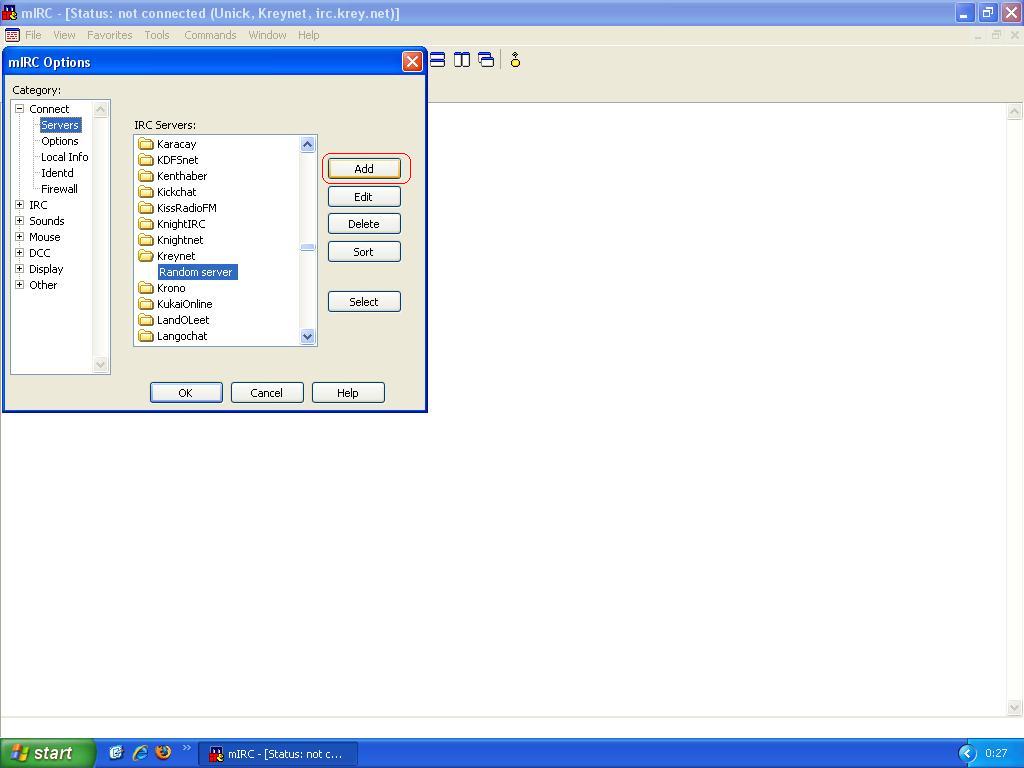Expand more quick launch items chevron
The height and width of the screenshot is (768, 1024).
186,748
